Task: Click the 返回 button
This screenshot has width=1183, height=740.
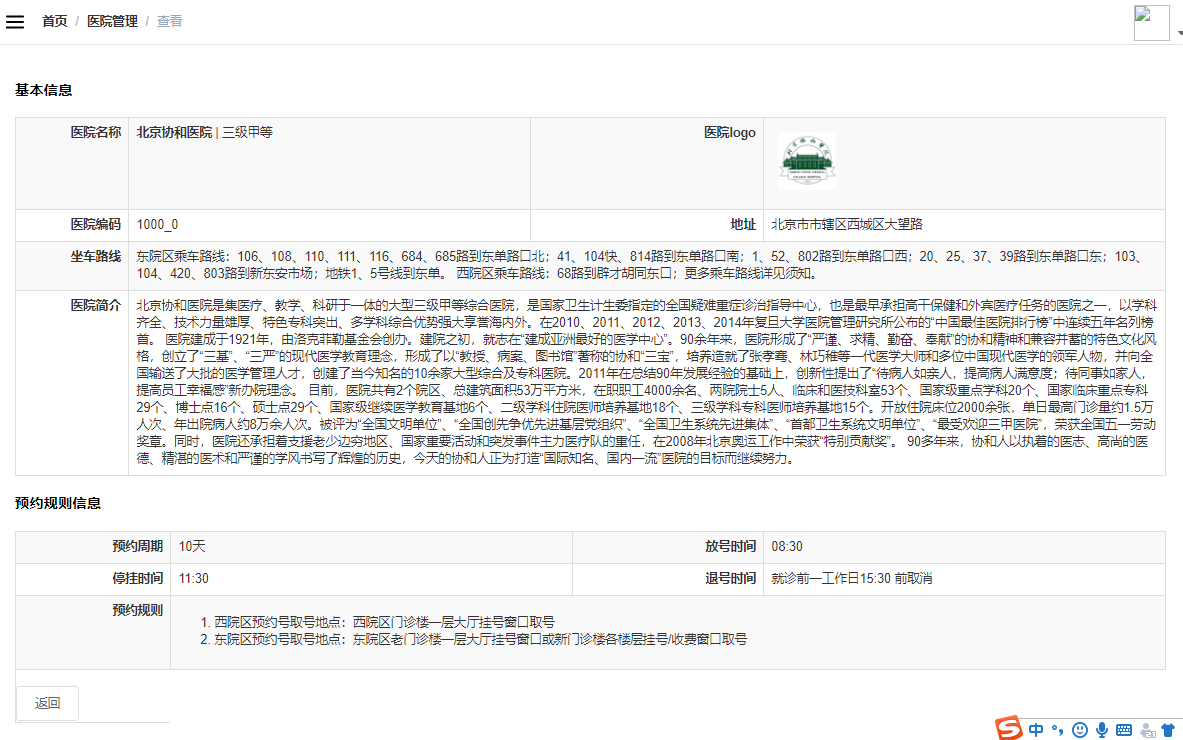Action: tap(48, 703)
